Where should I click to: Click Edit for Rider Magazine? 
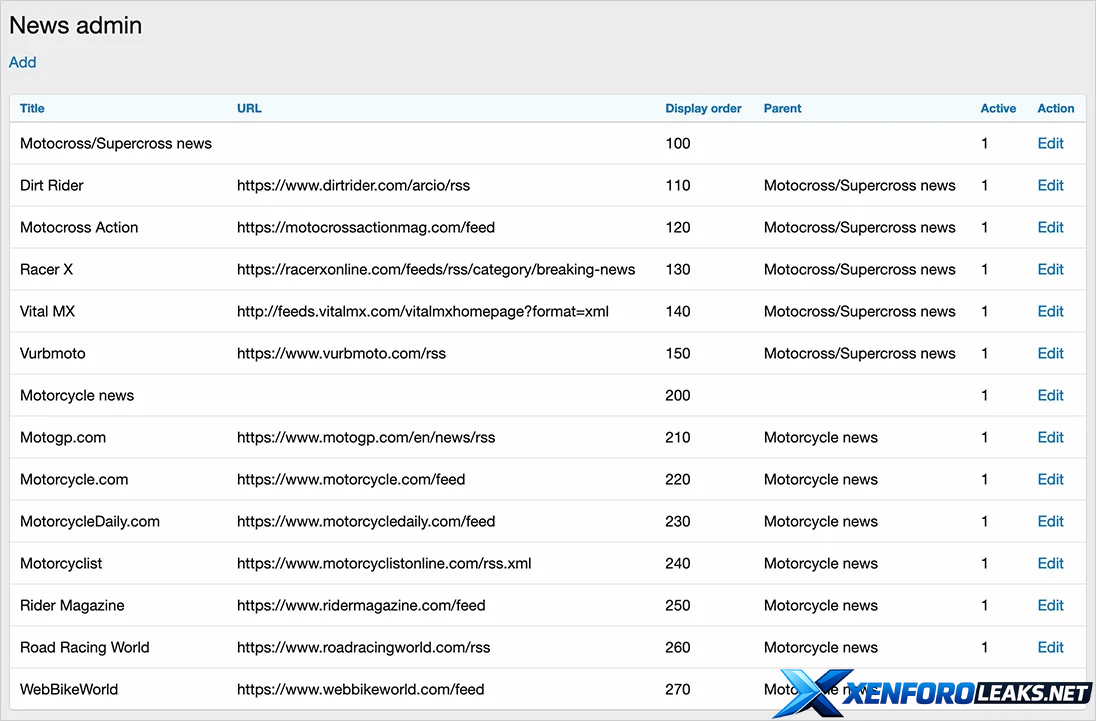[x=1050, y=605]
